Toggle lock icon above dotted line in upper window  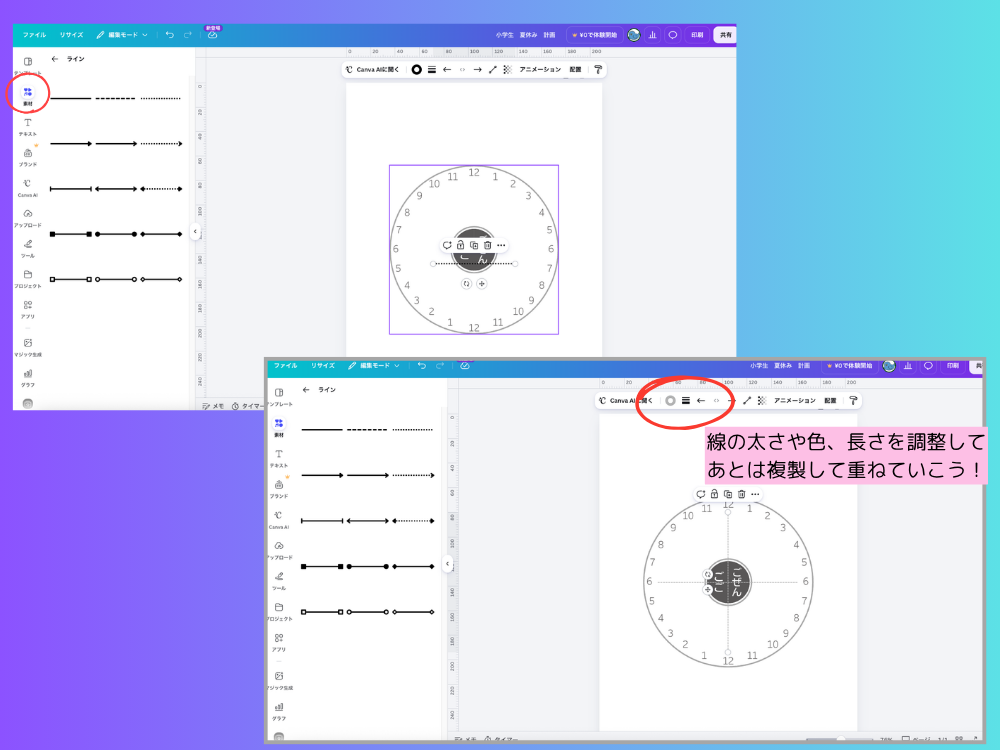click(460, 245)
